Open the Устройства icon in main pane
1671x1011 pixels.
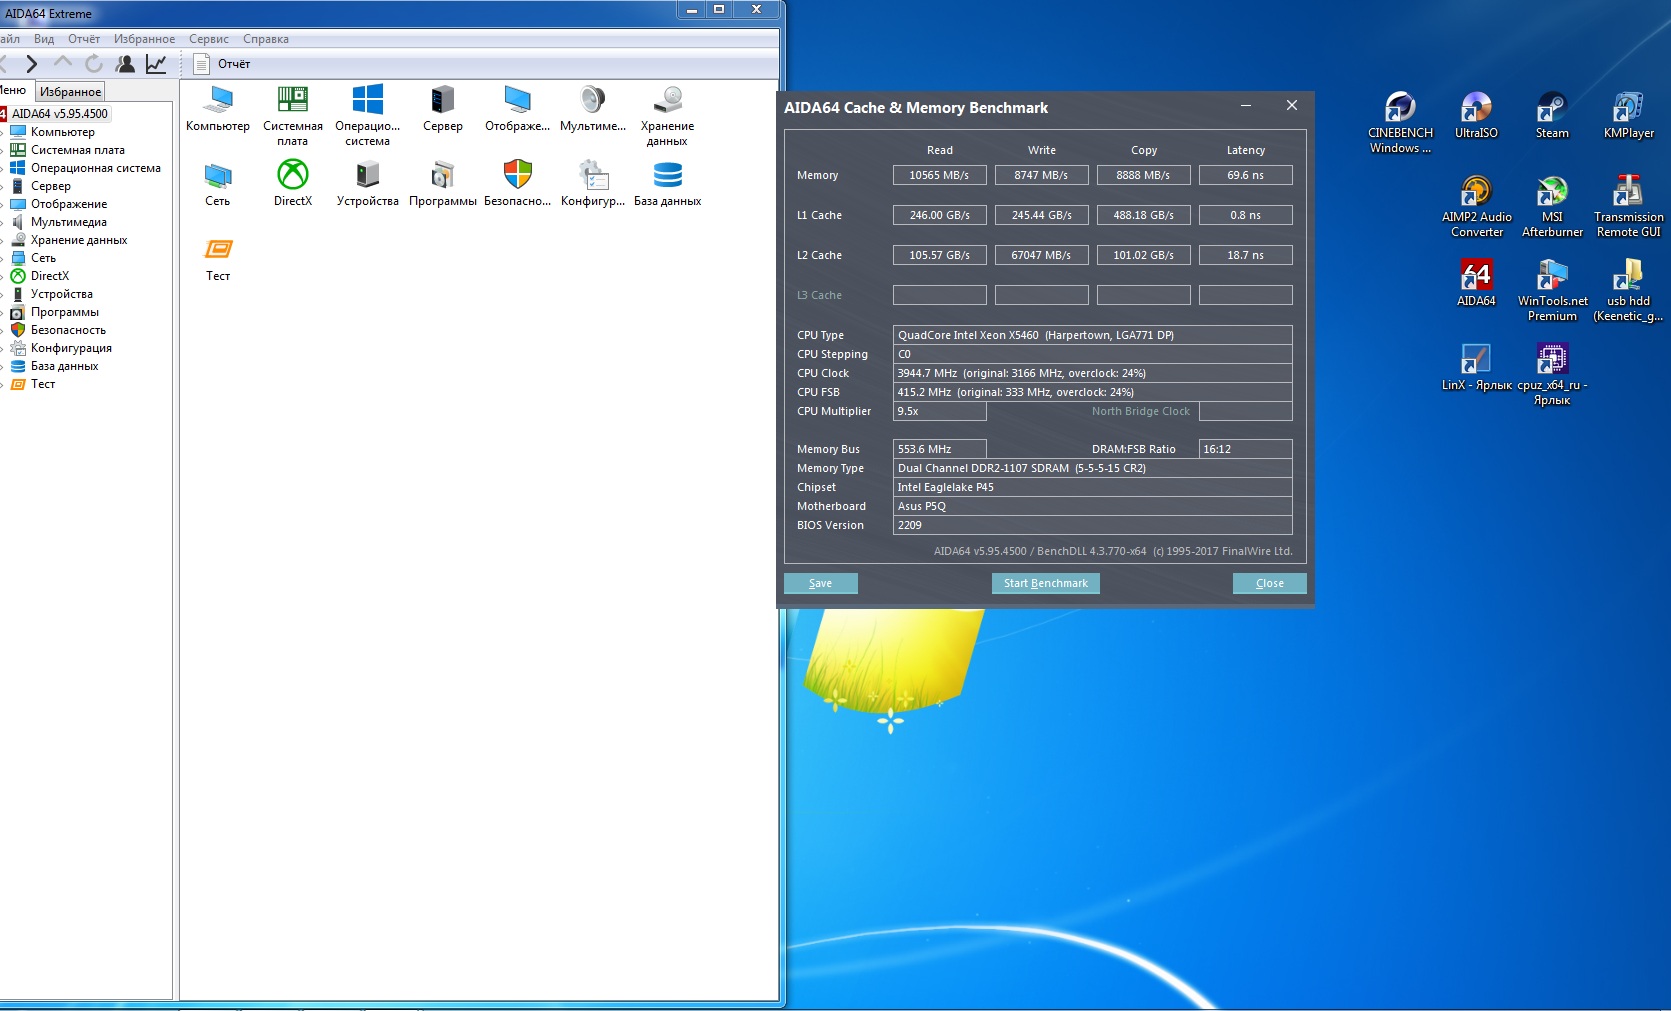[368, 183]
